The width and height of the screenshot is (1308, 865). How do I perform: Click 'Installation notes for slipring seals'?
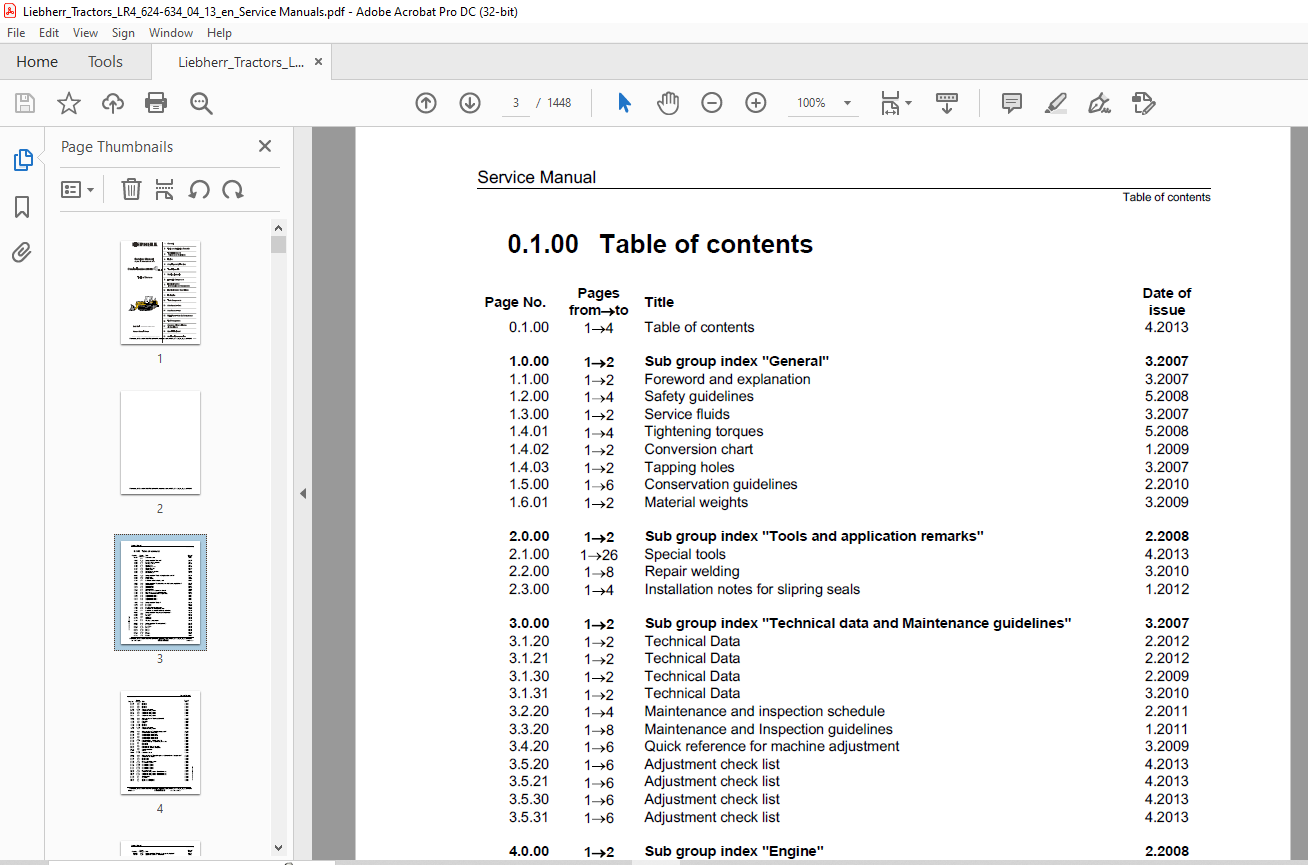(752, 589)
